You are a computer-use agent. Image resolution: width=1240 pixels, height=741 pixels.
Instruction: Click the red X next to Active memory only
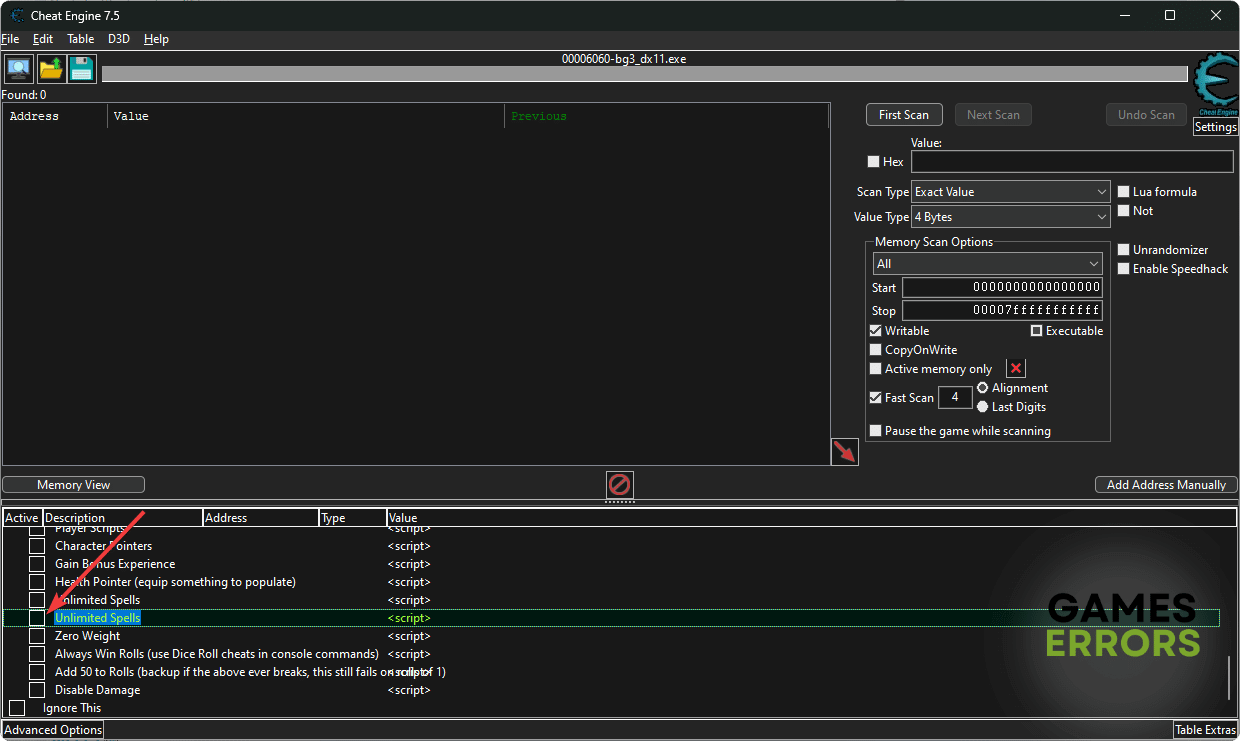pos(1016,369)
